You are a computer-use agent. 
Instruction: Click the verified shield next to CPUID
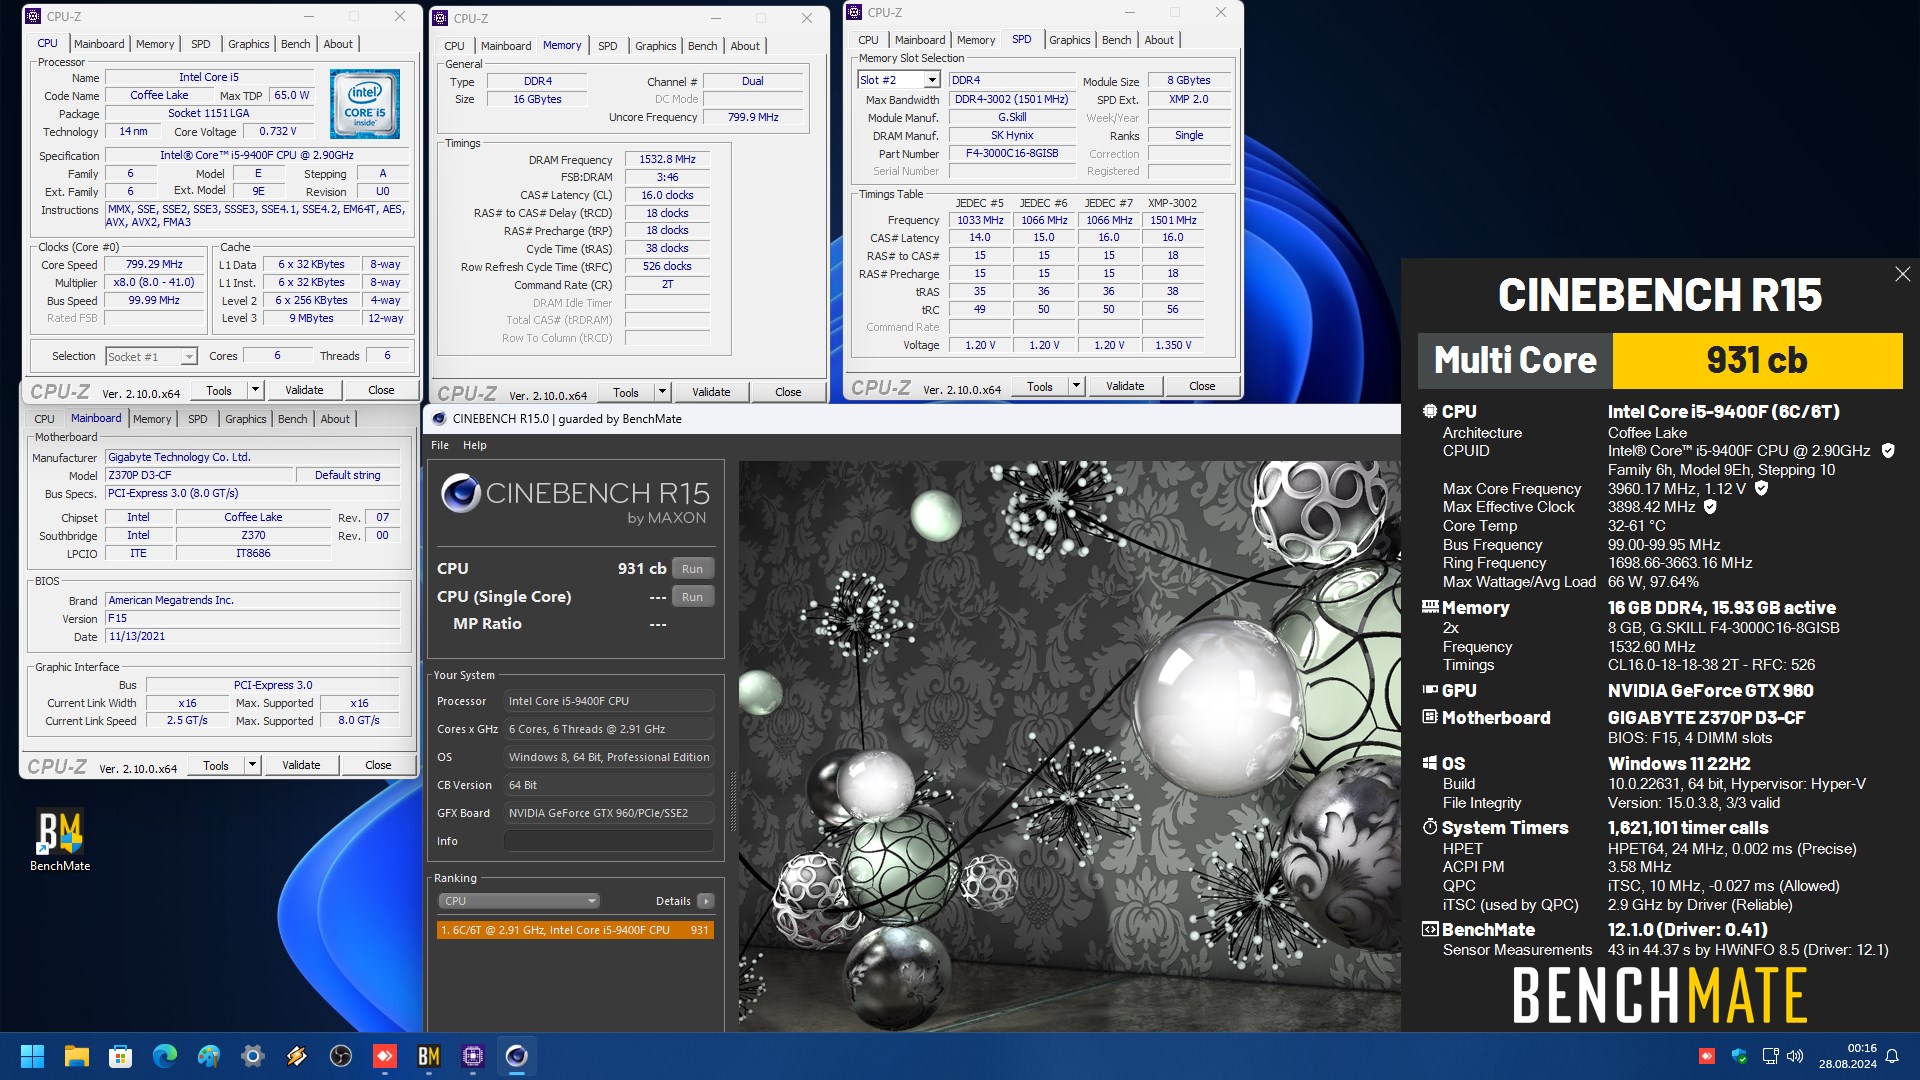1888,451
